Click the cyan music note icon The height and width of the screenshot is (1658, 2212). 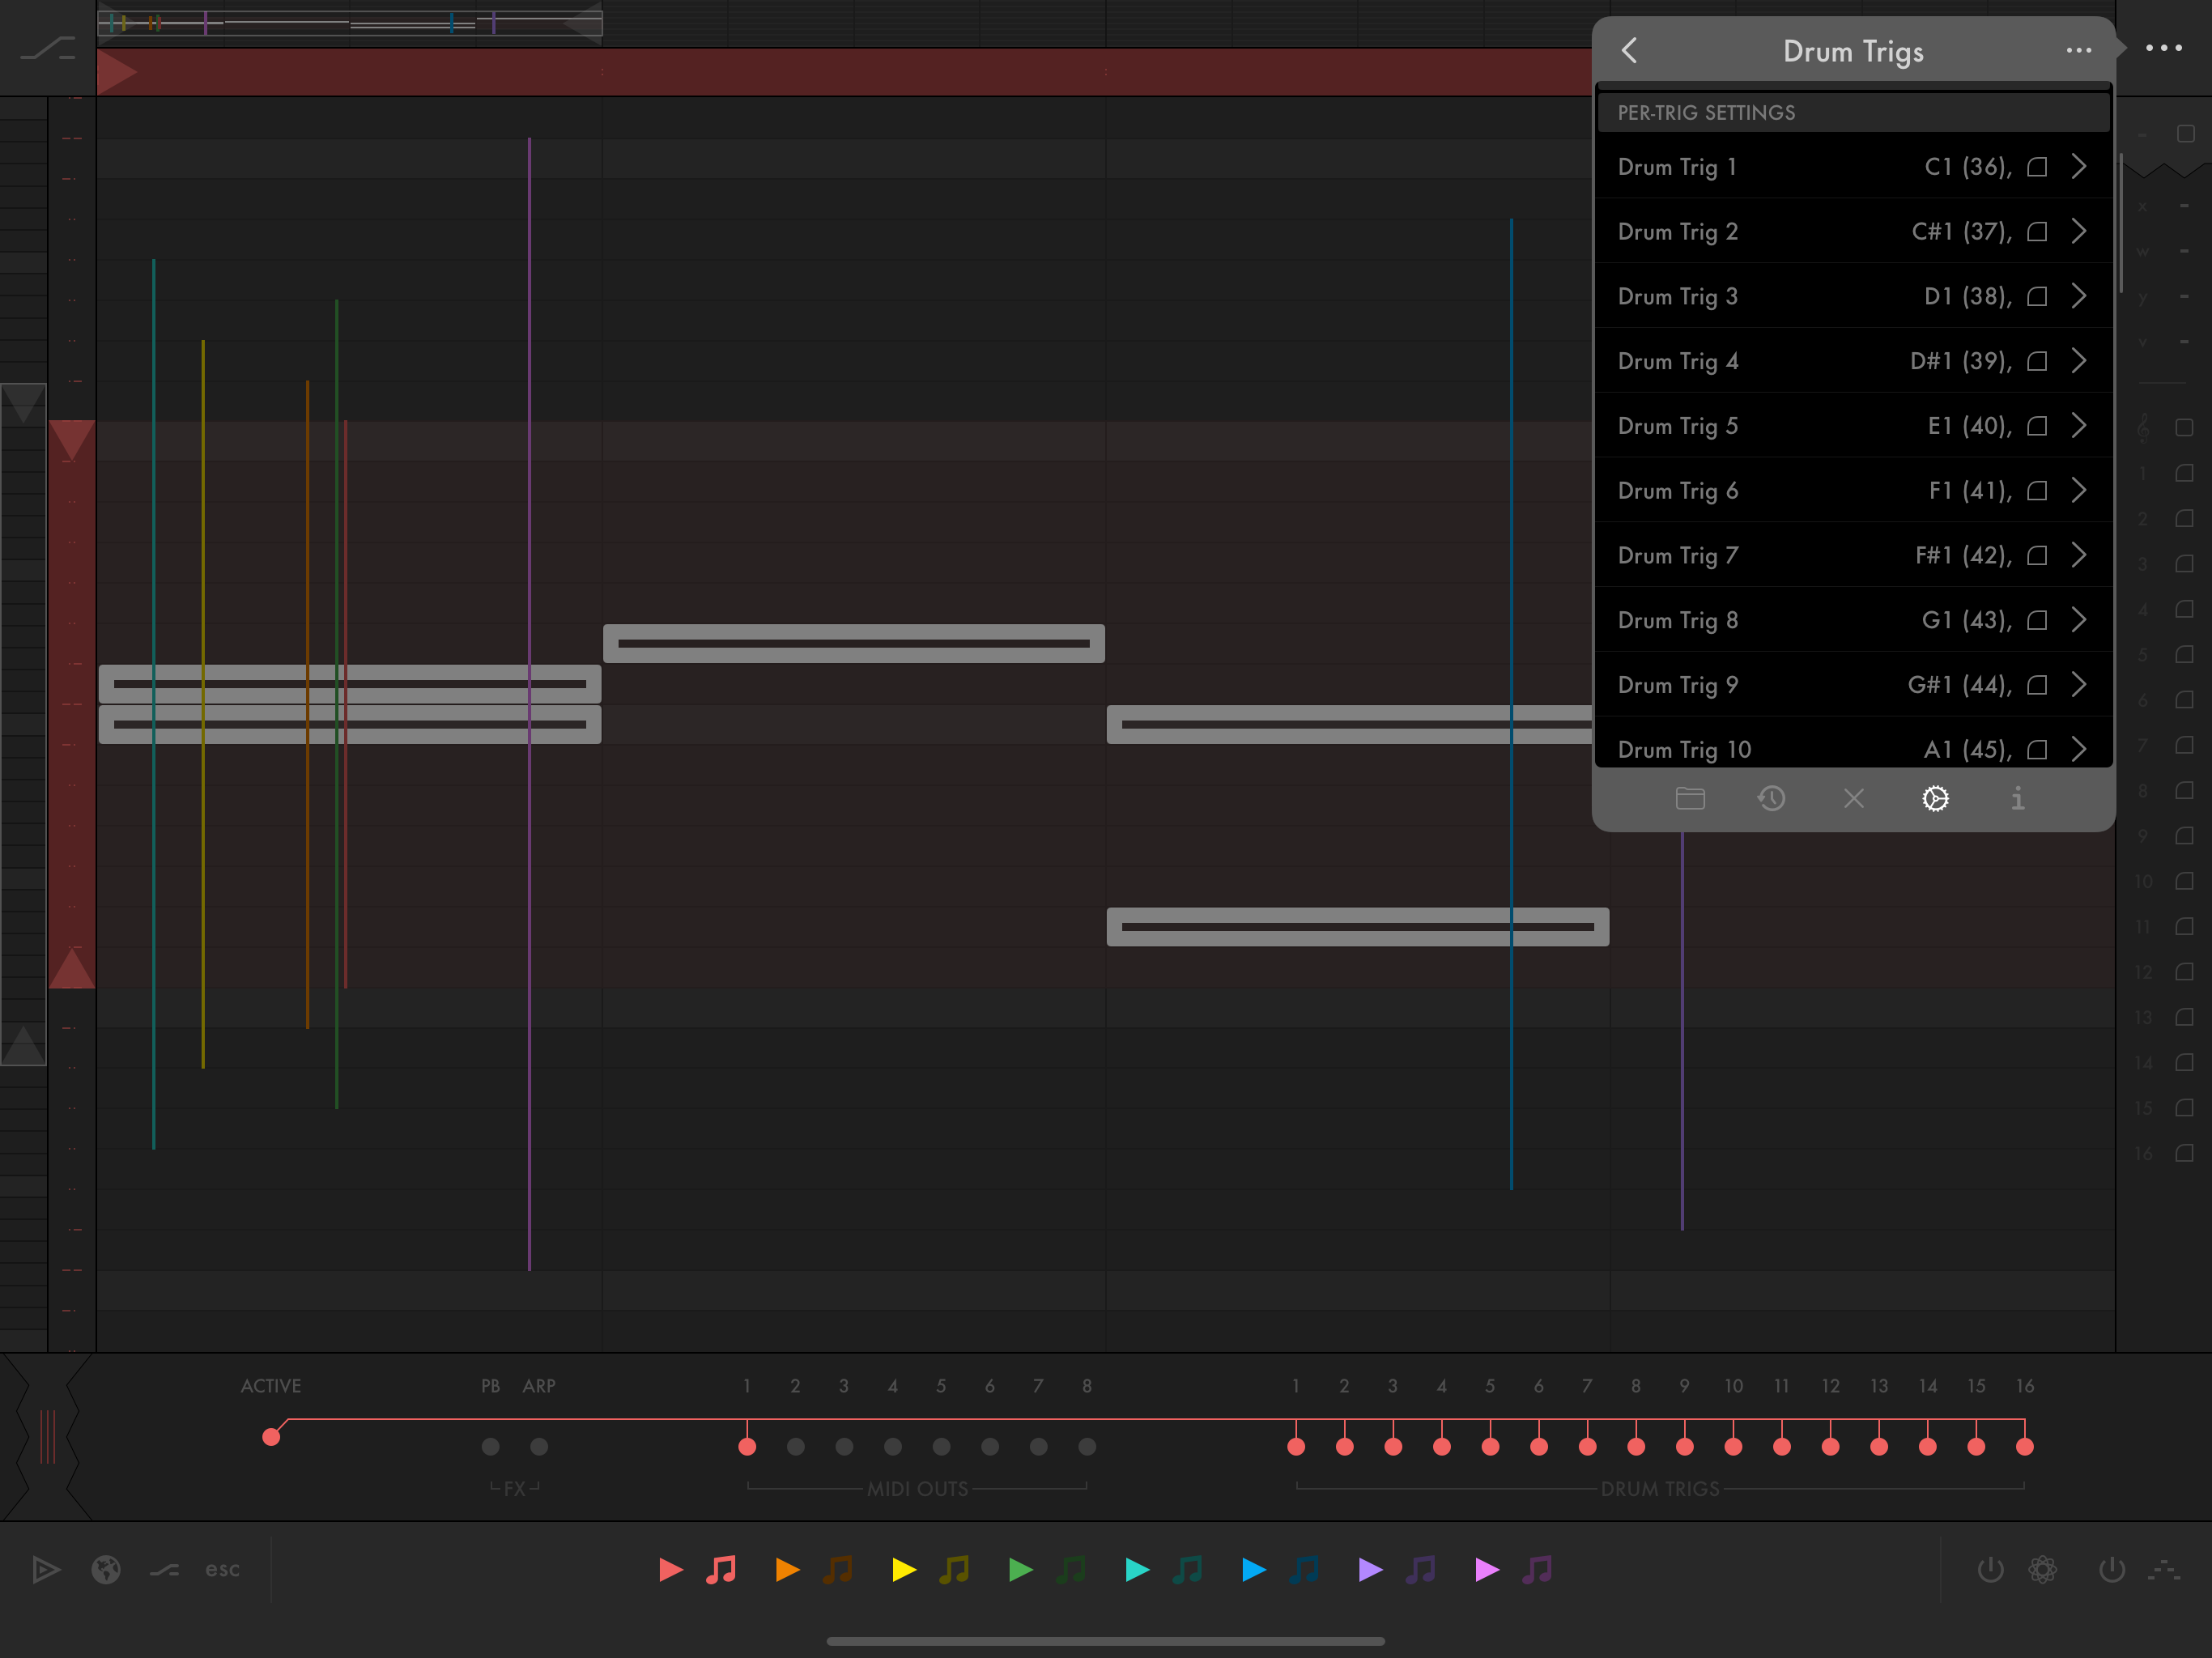(1188, 1569)
